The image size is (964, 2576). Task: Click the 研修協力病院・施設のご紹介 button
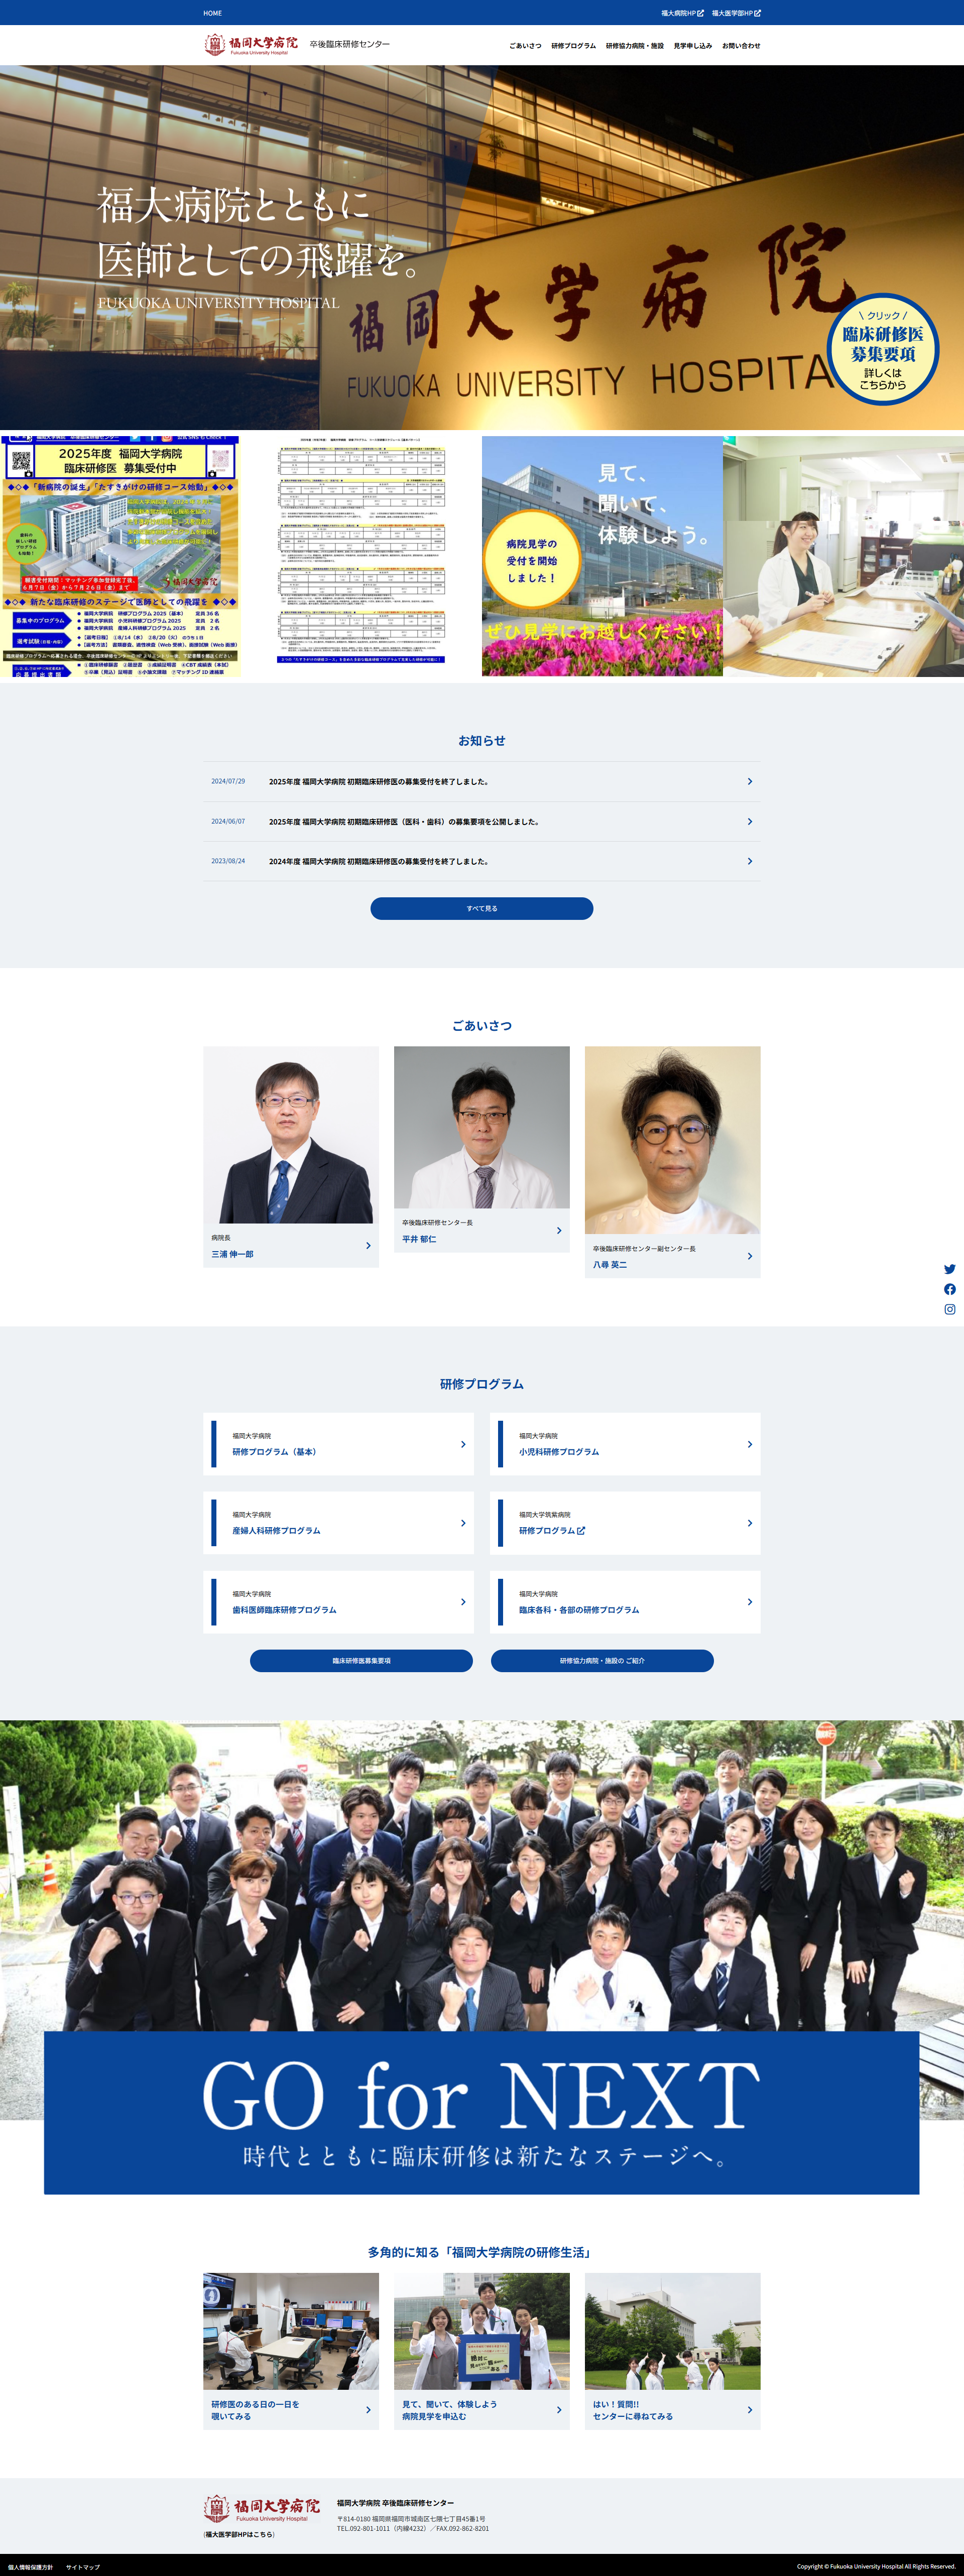[602, 1660]
